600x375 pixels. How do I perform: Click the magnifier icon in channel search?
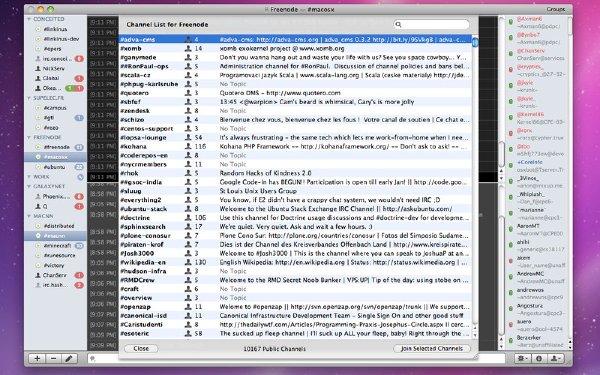pyautogui.click(x=398, y=24)
